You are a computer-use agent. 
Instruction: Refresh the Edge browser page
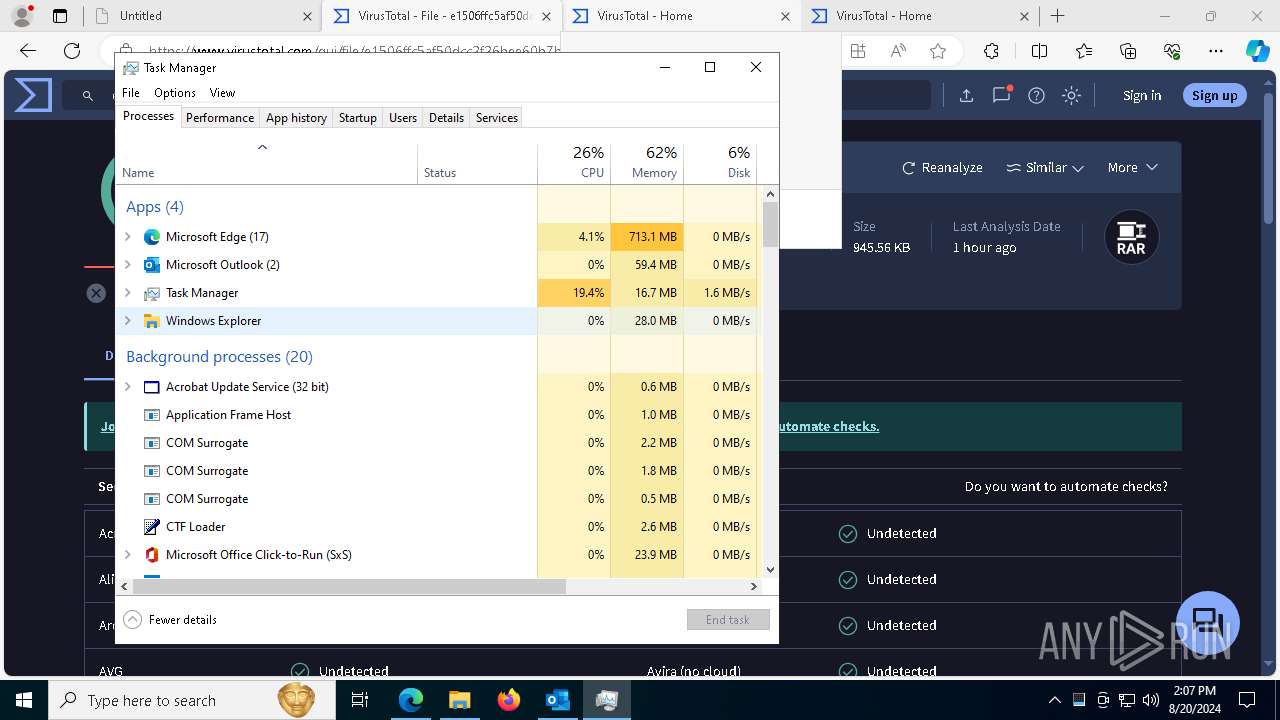pyautogui.click(x=72, y=51)
